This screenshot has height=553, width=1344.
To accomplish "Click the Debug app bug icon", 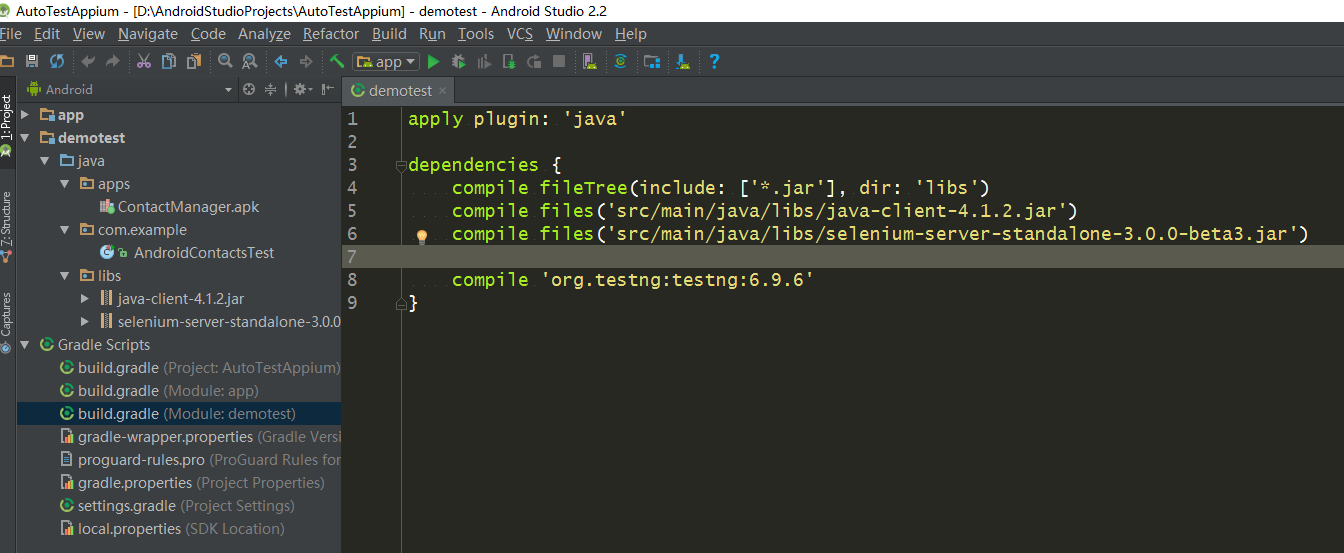I will click(x=458, y=61).
